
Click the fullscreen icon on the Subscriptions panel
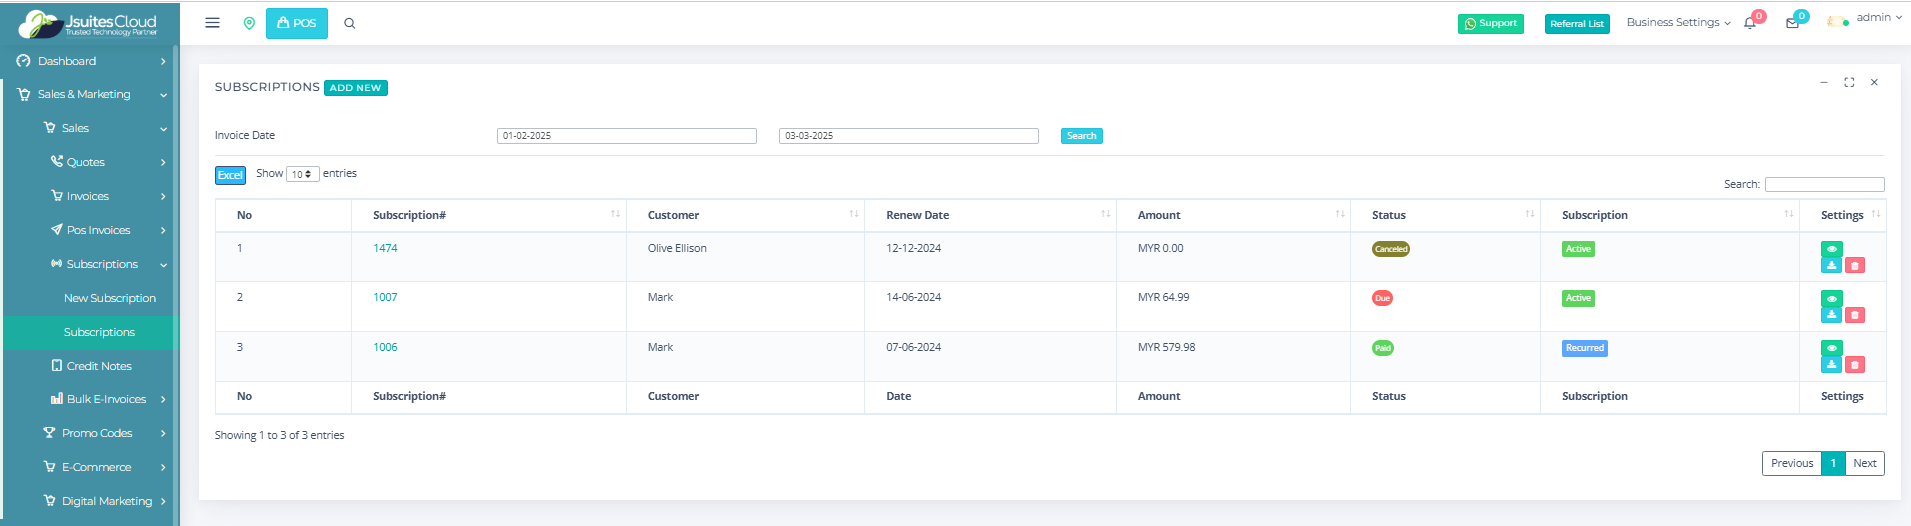(1849, 83)
